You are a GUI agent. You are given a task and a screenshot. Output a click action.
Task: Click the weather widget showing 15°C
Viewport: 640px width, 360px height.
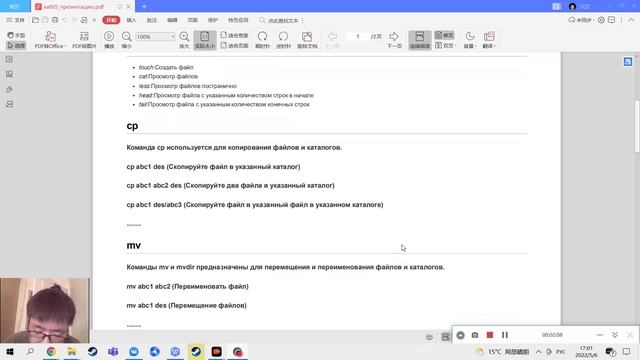[502, 351]
